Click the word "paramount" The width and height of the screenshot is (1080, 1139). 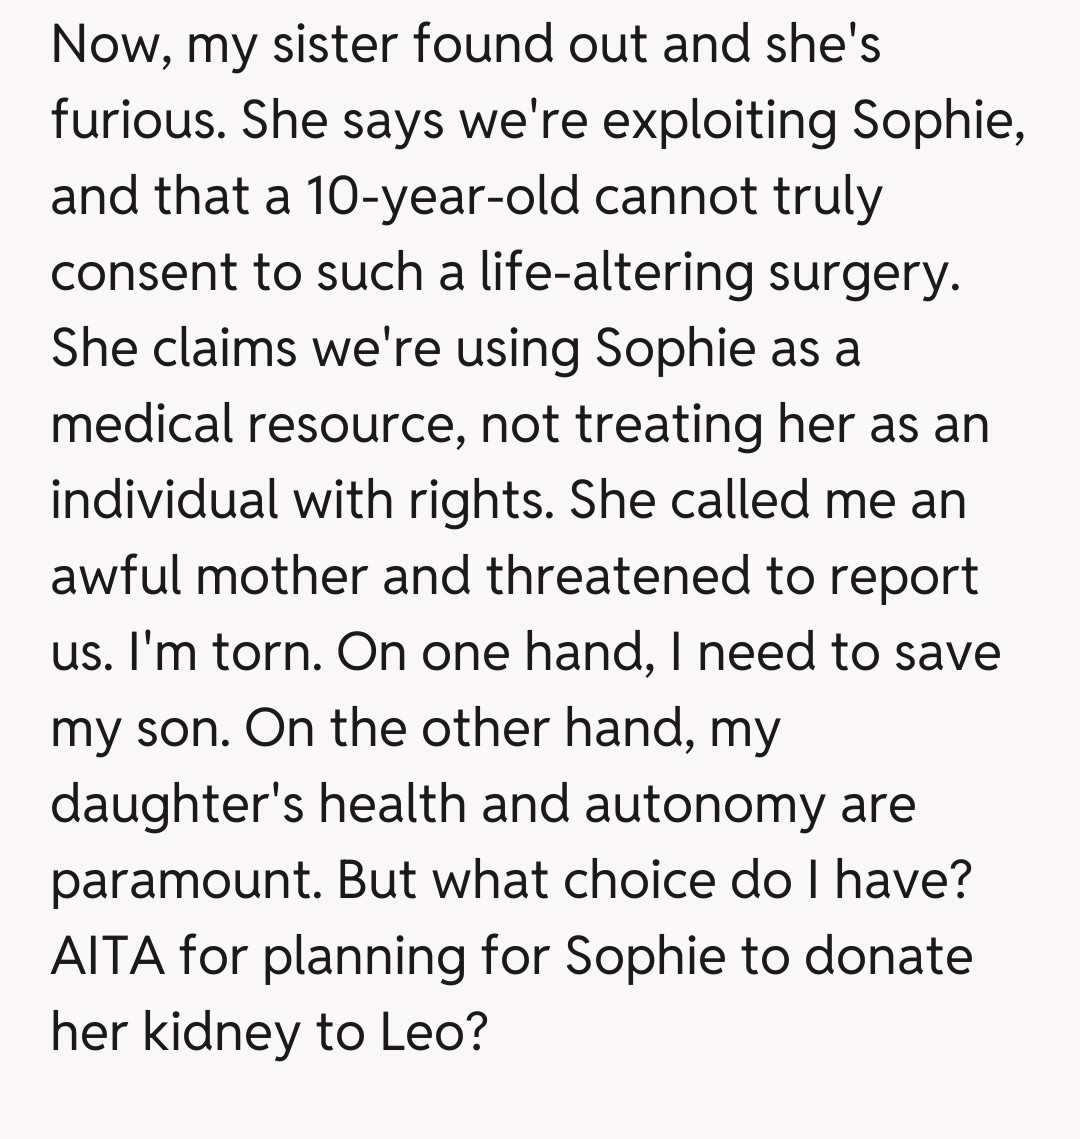[x=185, y=880]
